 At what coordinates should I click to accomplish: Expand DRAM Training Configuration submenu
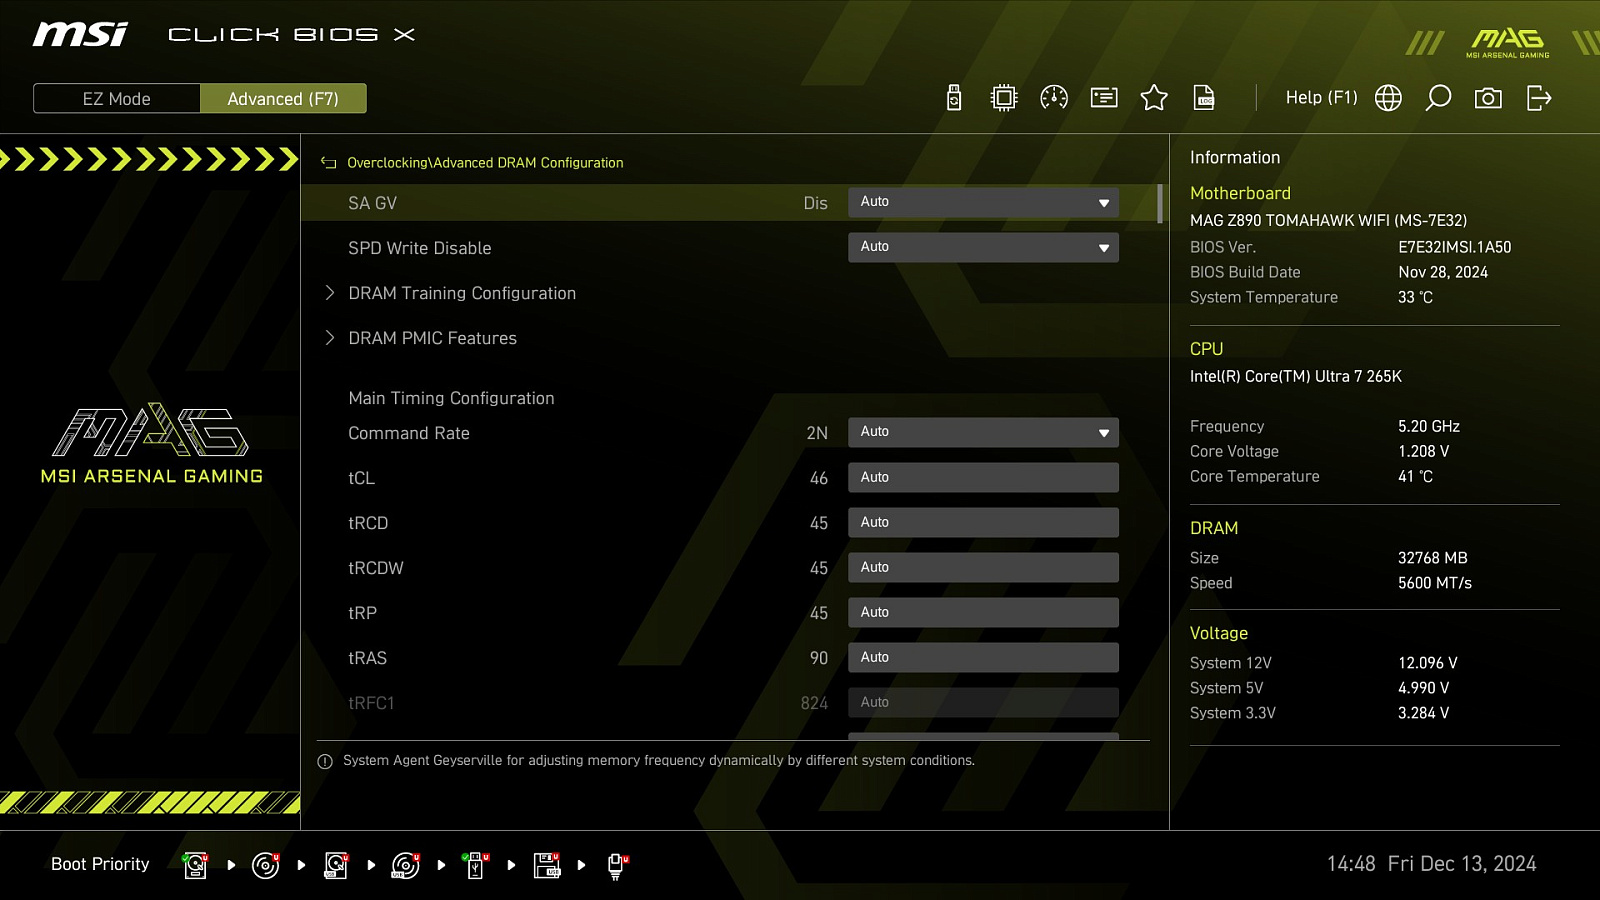pyautogui.click(x=462, y=293)
